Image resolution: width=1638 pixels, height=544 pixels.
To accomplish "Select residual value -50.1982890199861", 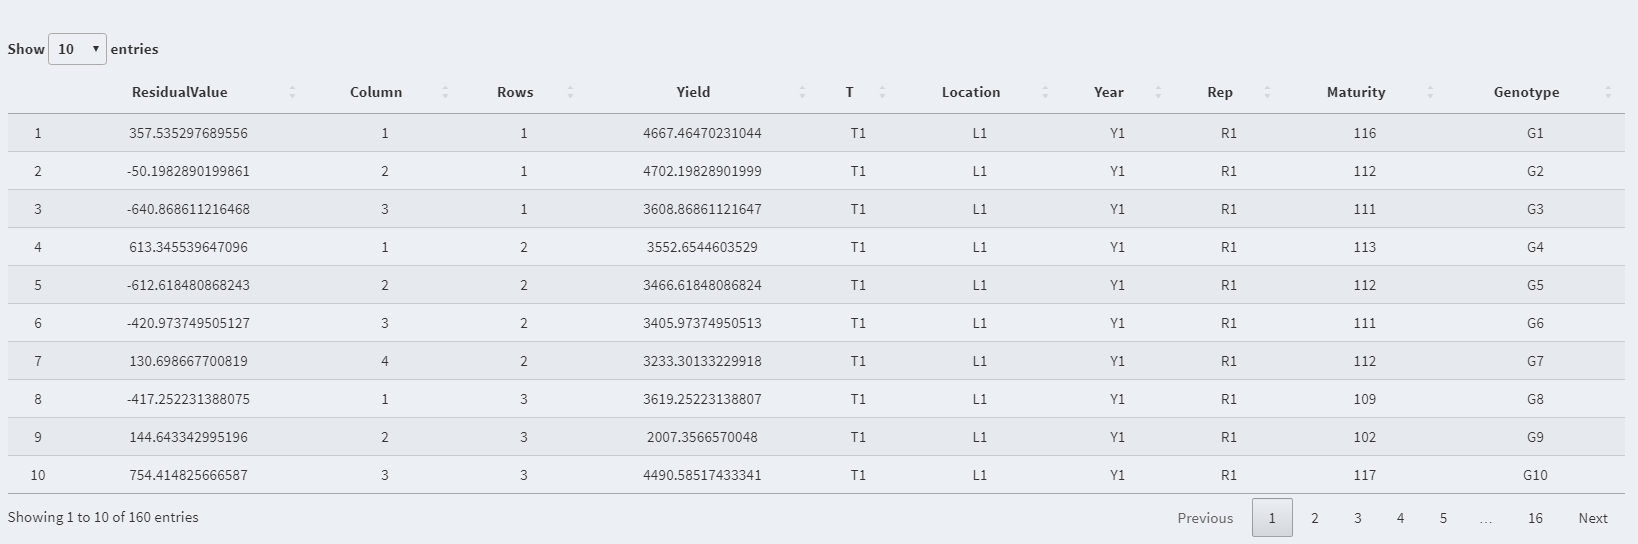I will [x=188, y=171].
